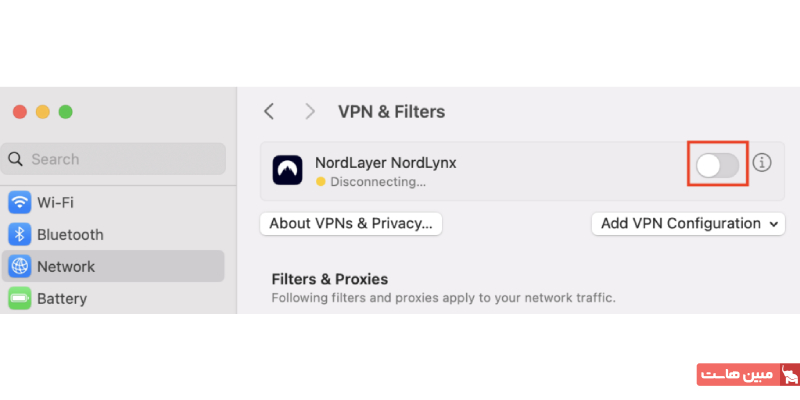The height and width of the screenshot is (400, 800).
Task: Select Bluetooth in the sidebar
Action: [70, 235]
